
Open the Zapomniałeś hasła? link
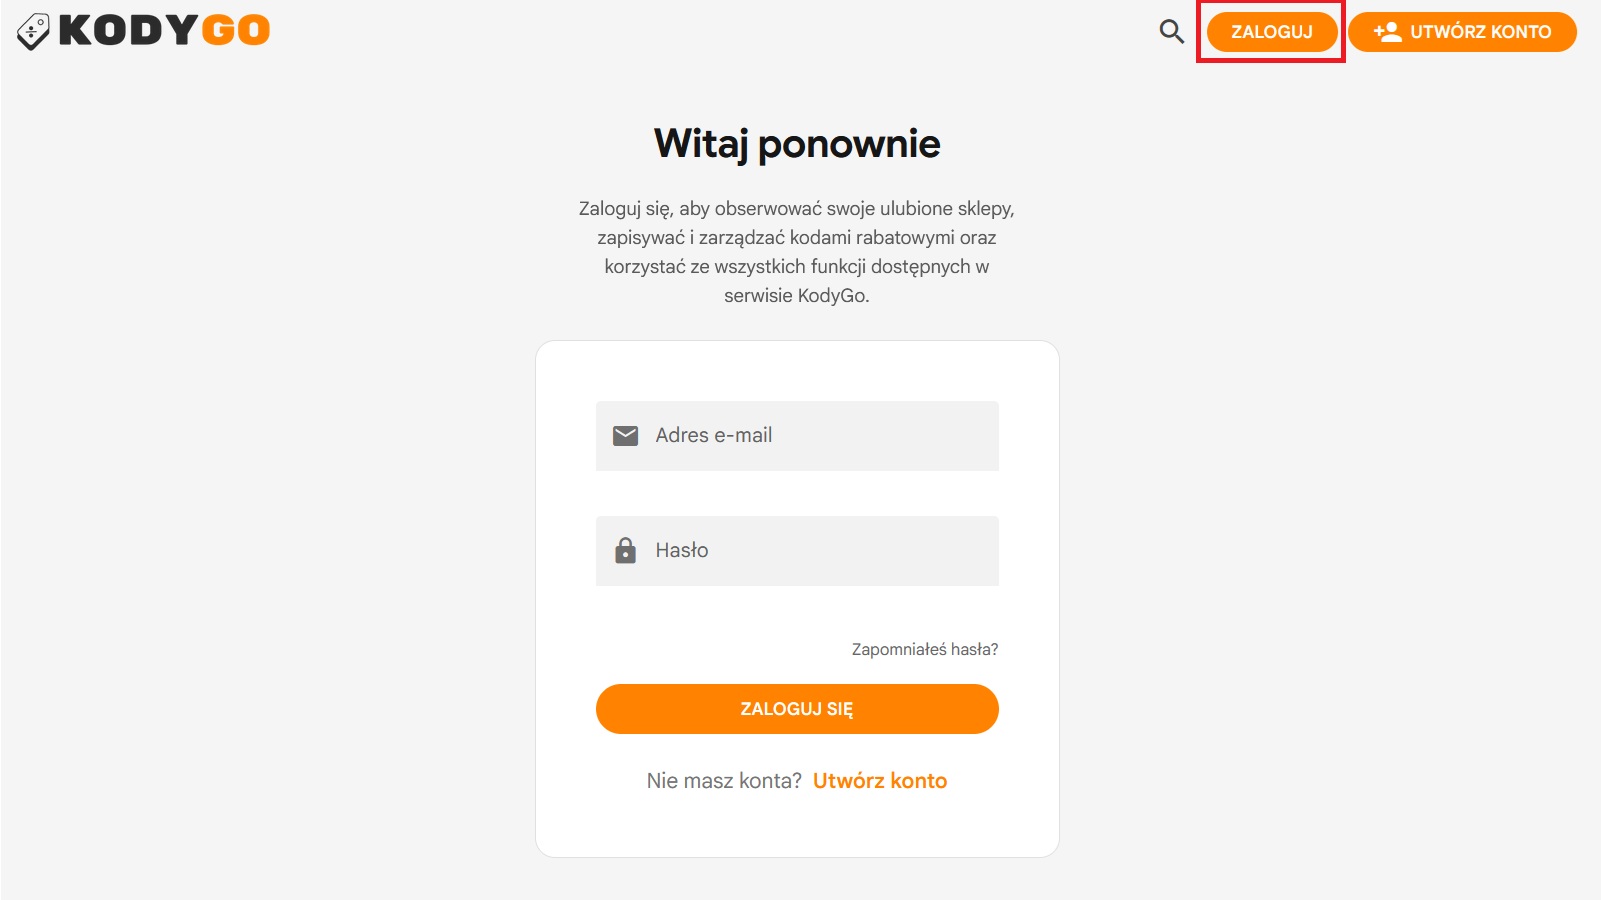pyautogui.click(x=924, y=650)
